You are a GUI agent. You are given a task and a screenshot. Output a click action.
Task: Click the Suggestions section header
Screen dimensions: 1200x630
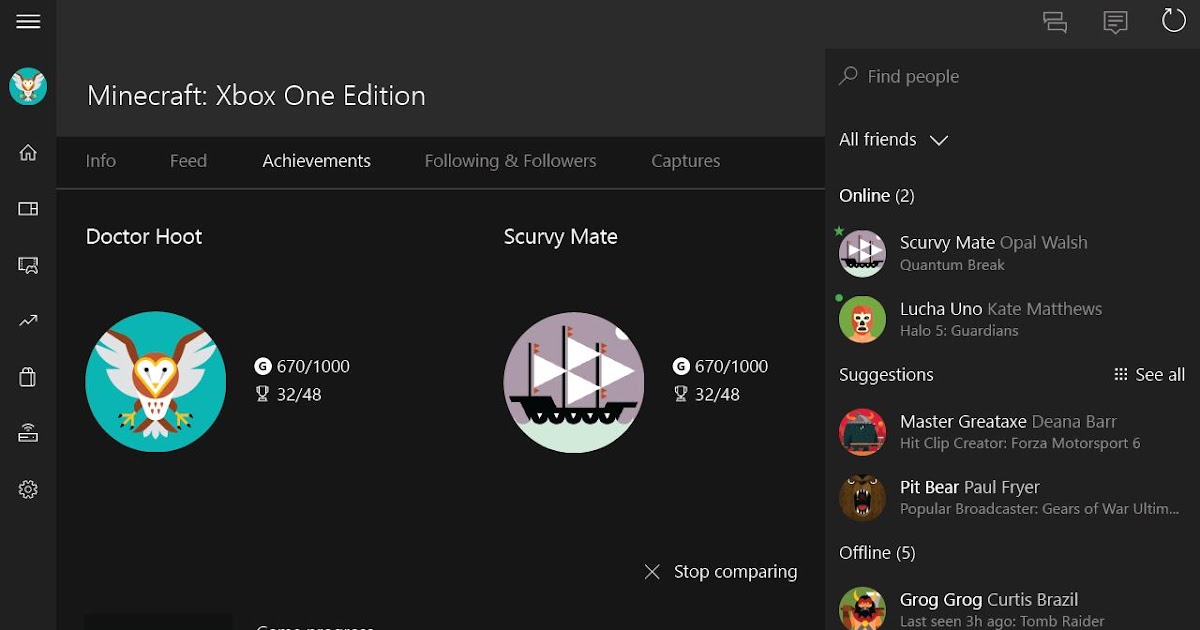coord(886,375)
